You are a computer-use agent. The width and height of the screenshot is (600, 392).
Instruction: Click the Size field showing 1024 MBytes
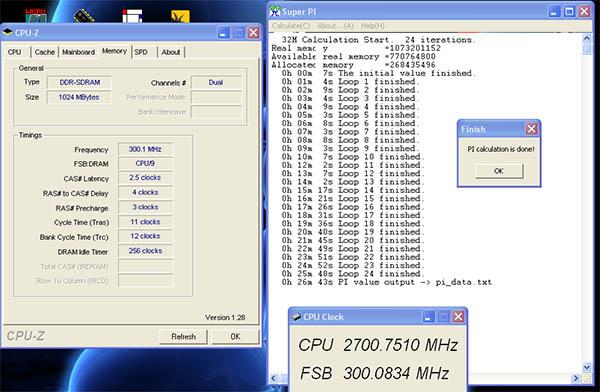click(x=79, y=97)
